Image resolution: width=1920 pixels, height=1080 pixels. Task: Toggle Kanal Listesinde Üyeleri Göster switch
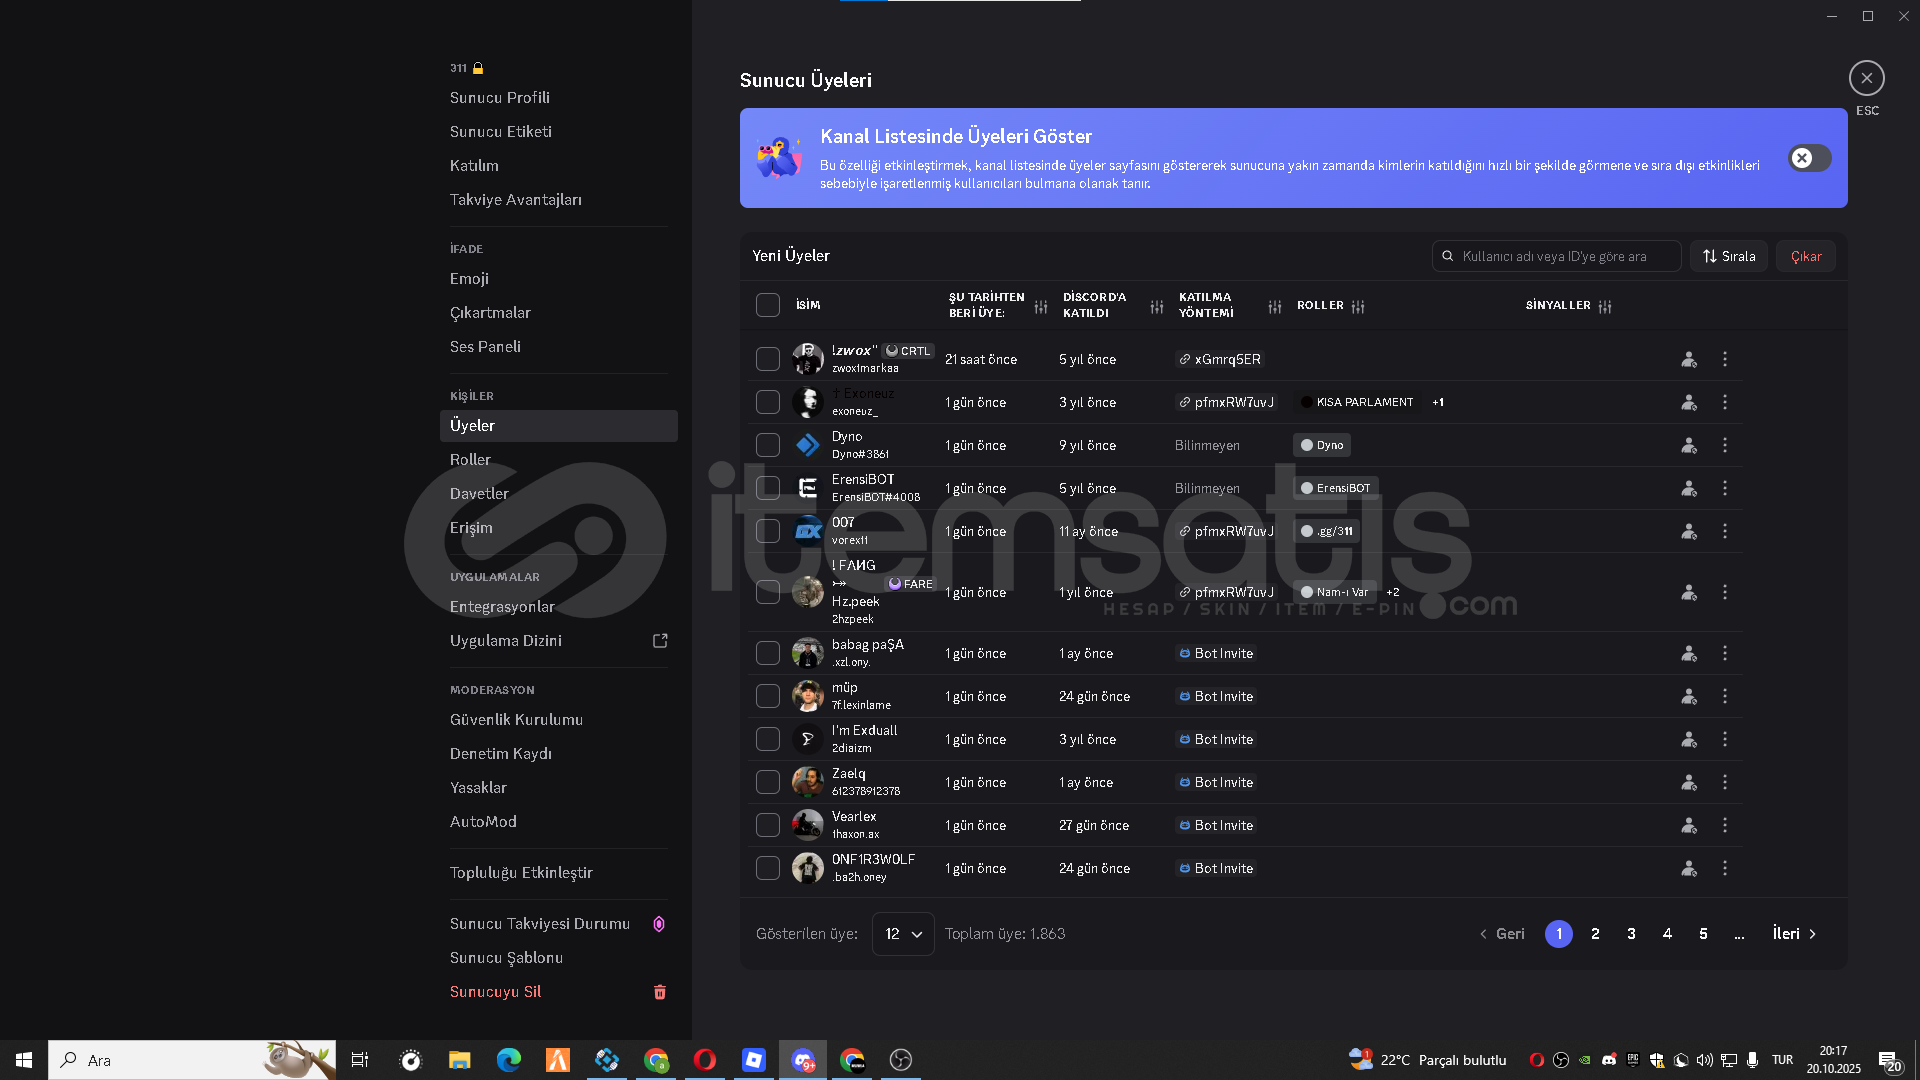coord(1809,158)
